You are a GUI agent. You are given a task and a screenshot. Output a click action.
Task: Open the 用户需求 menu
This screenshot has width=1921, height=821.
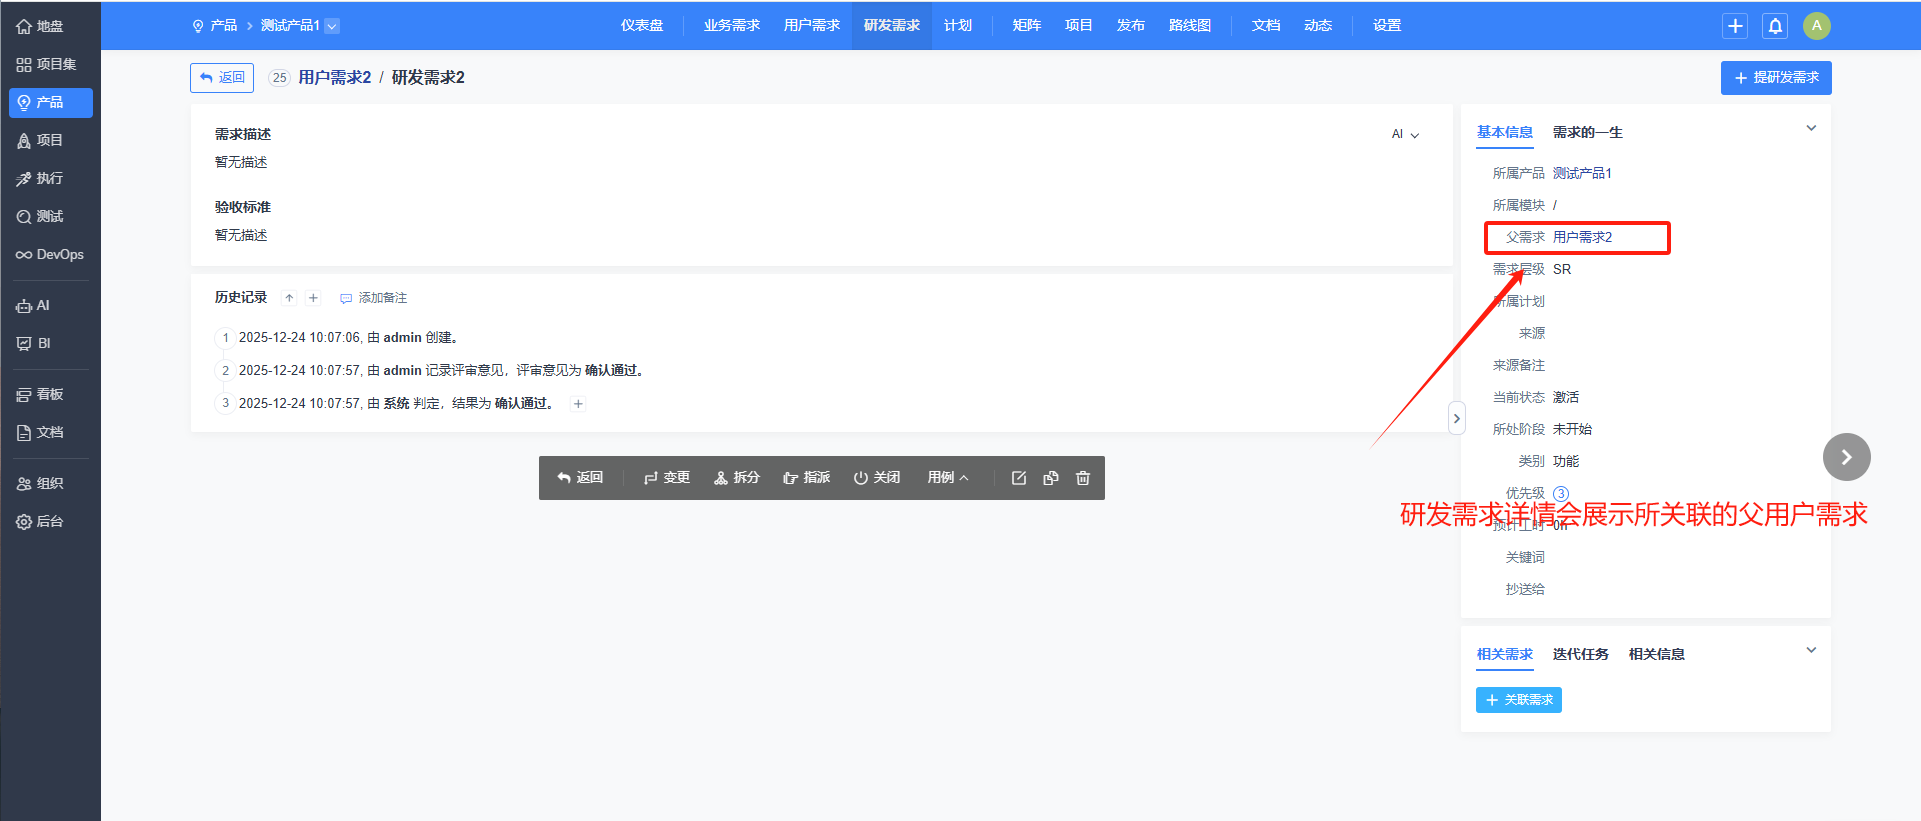click(x=811, y=26)
